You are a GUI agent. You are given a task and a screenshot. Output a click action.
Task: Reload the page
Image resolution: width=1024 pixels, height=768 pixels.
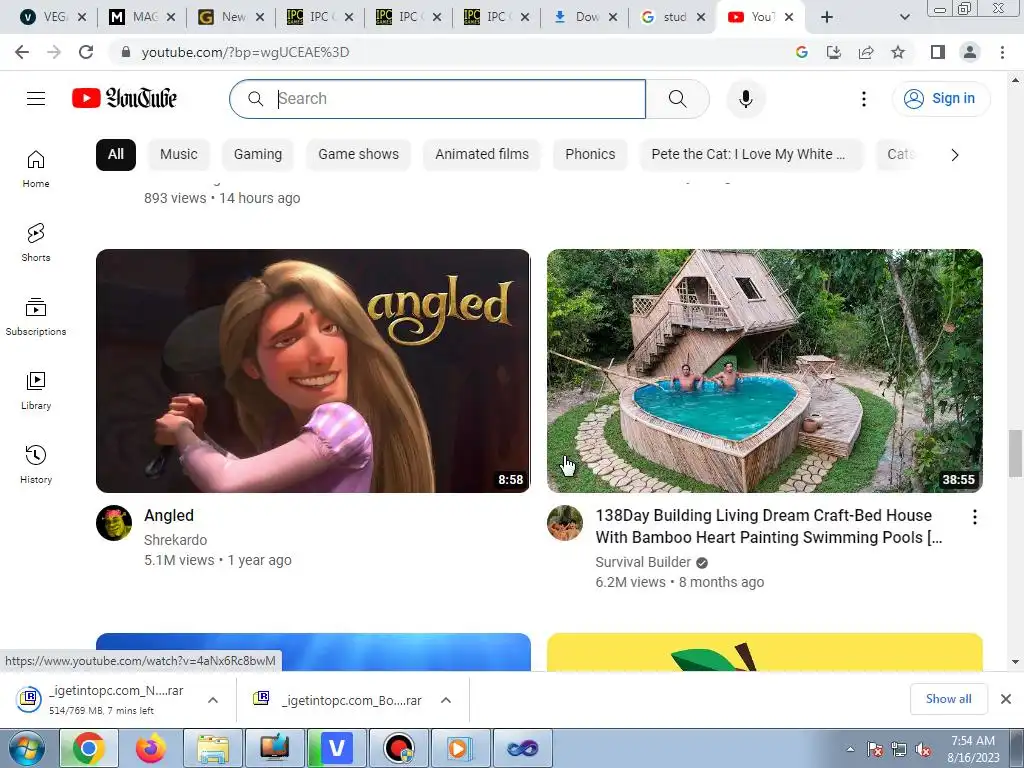(x=86, y=52)
